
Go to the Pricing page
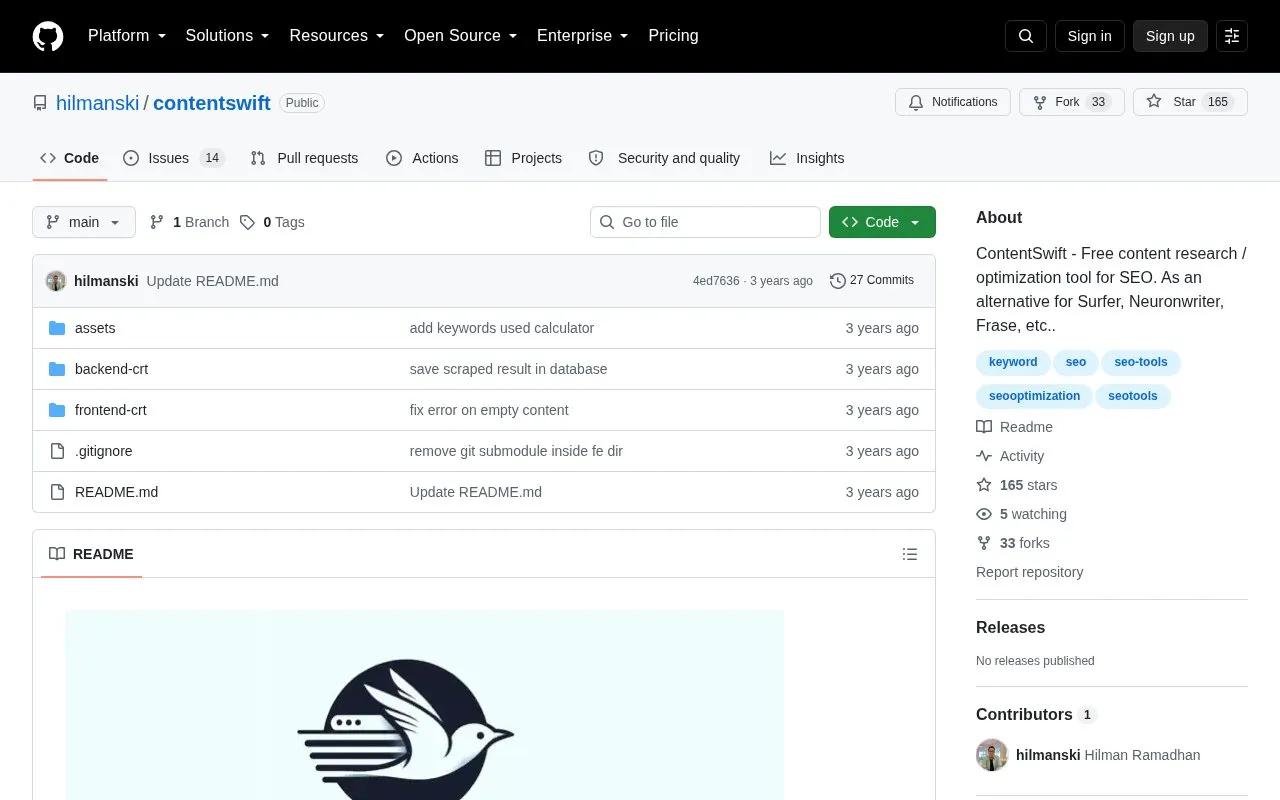click(673, 36)
